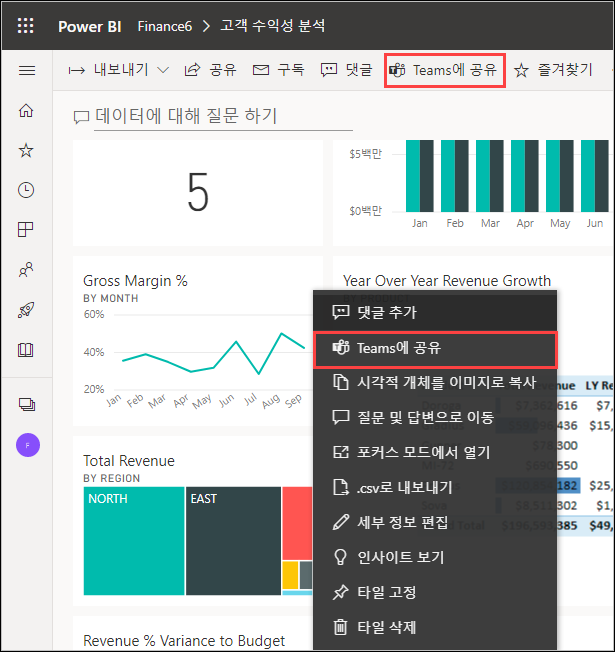Click the Gross Margin % tile title
The image size is (615, 652).
click(x=135, y=281)
